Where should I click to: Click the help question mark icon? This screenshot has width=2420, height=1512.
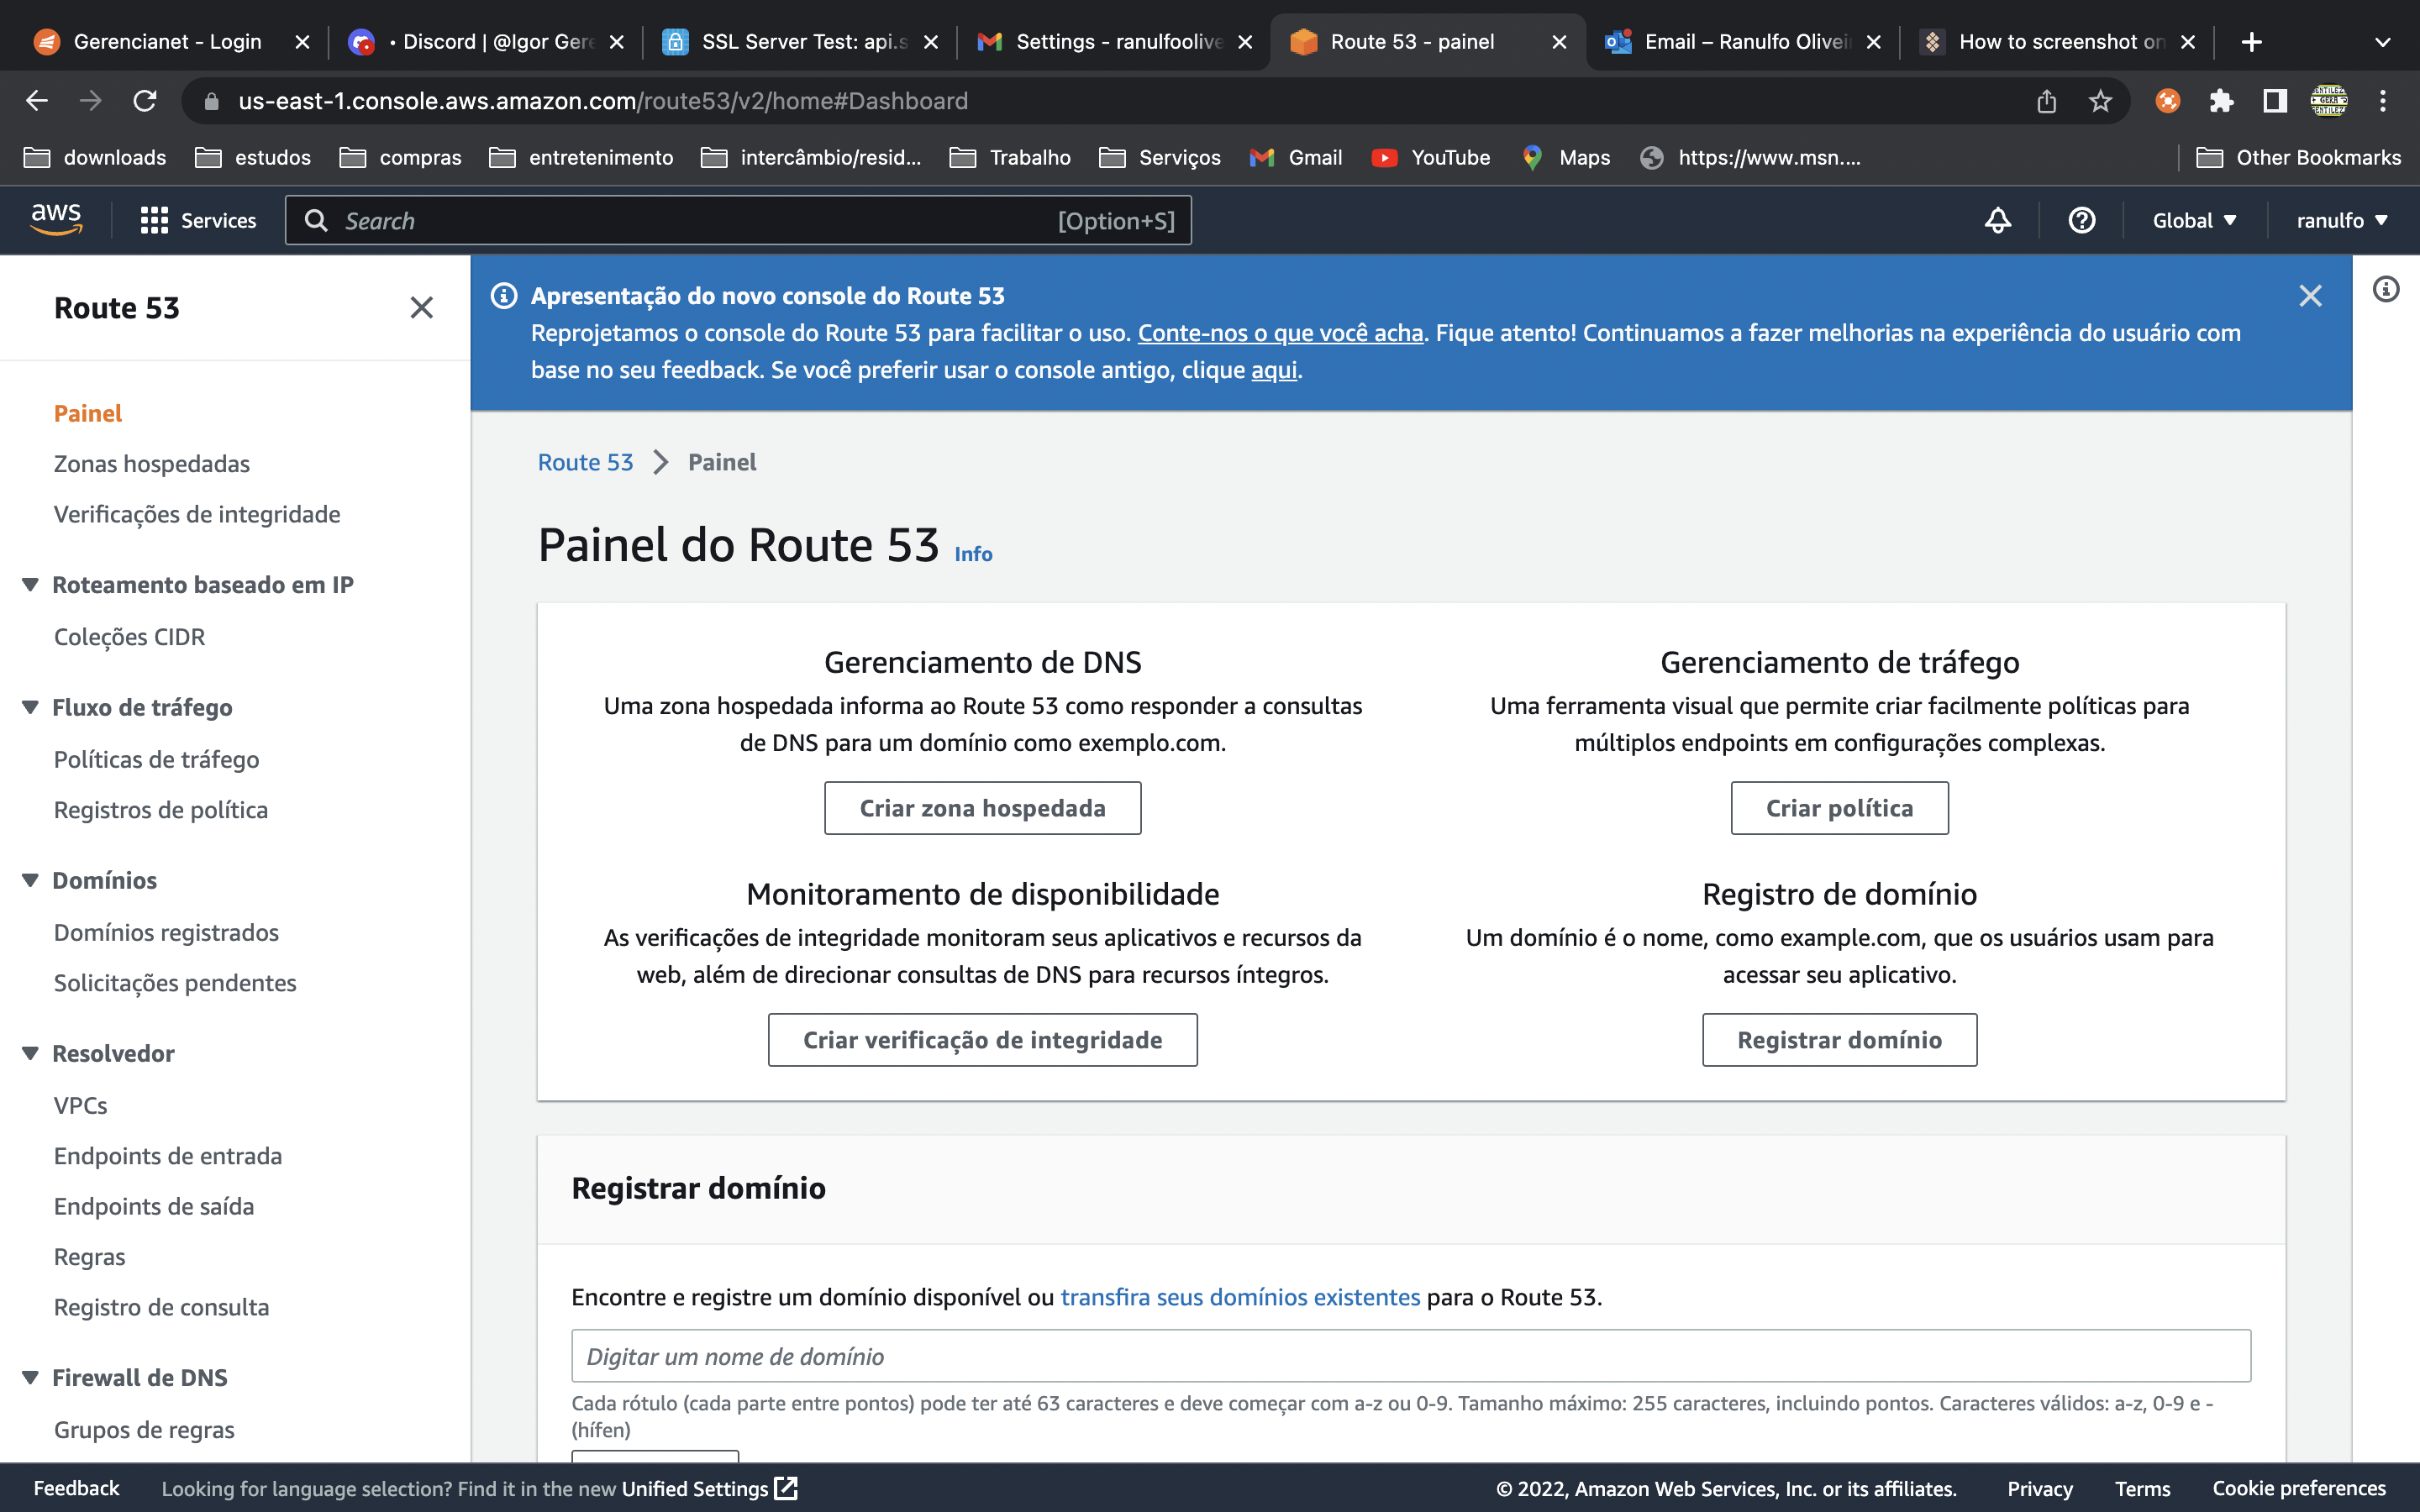click(2082, 219)
